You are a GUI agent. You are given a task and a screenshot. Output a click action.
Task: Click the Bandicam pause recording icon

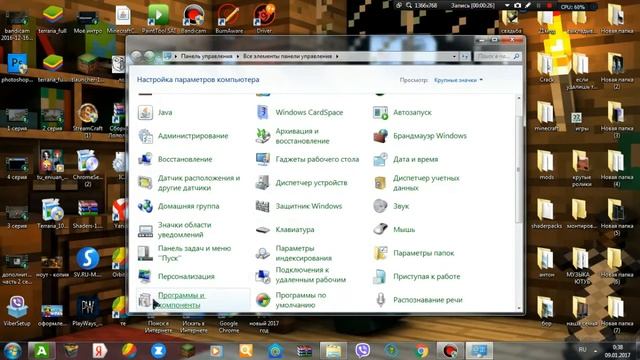pos(539,6)
